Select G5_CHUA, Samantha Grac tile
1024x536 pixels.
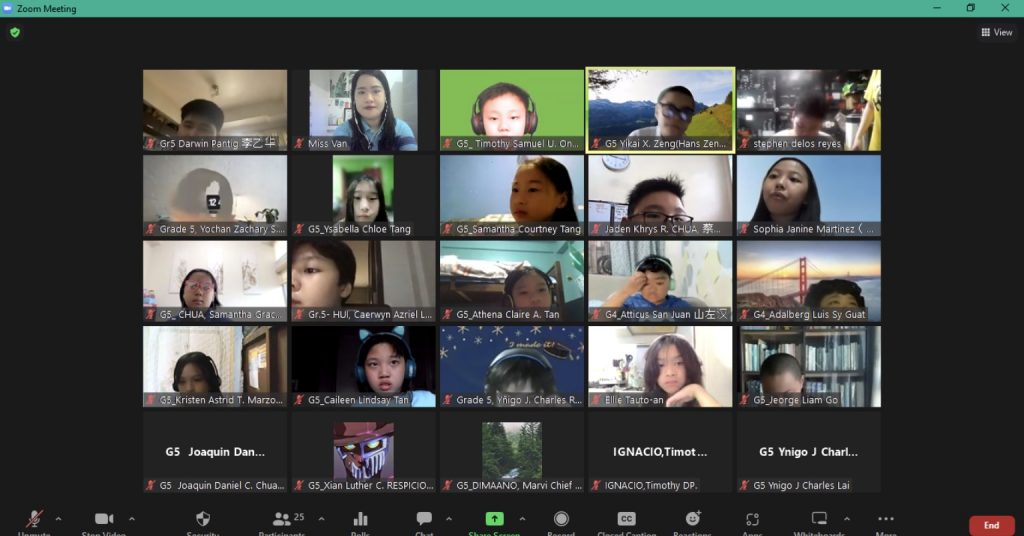pyautogui.click(x=215, y=281)
